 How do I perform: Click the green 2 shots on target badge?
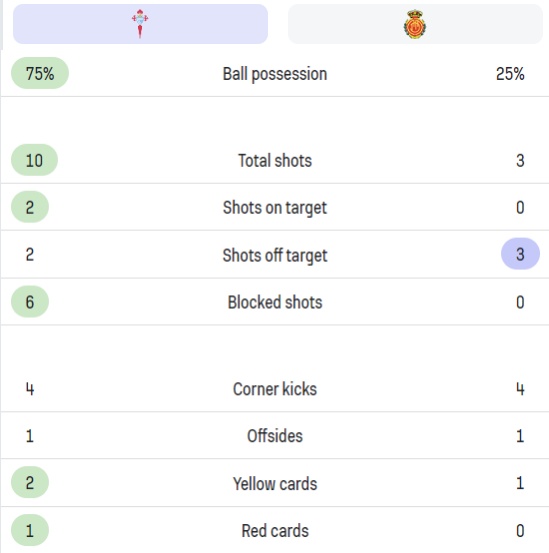tap(30, 207)
